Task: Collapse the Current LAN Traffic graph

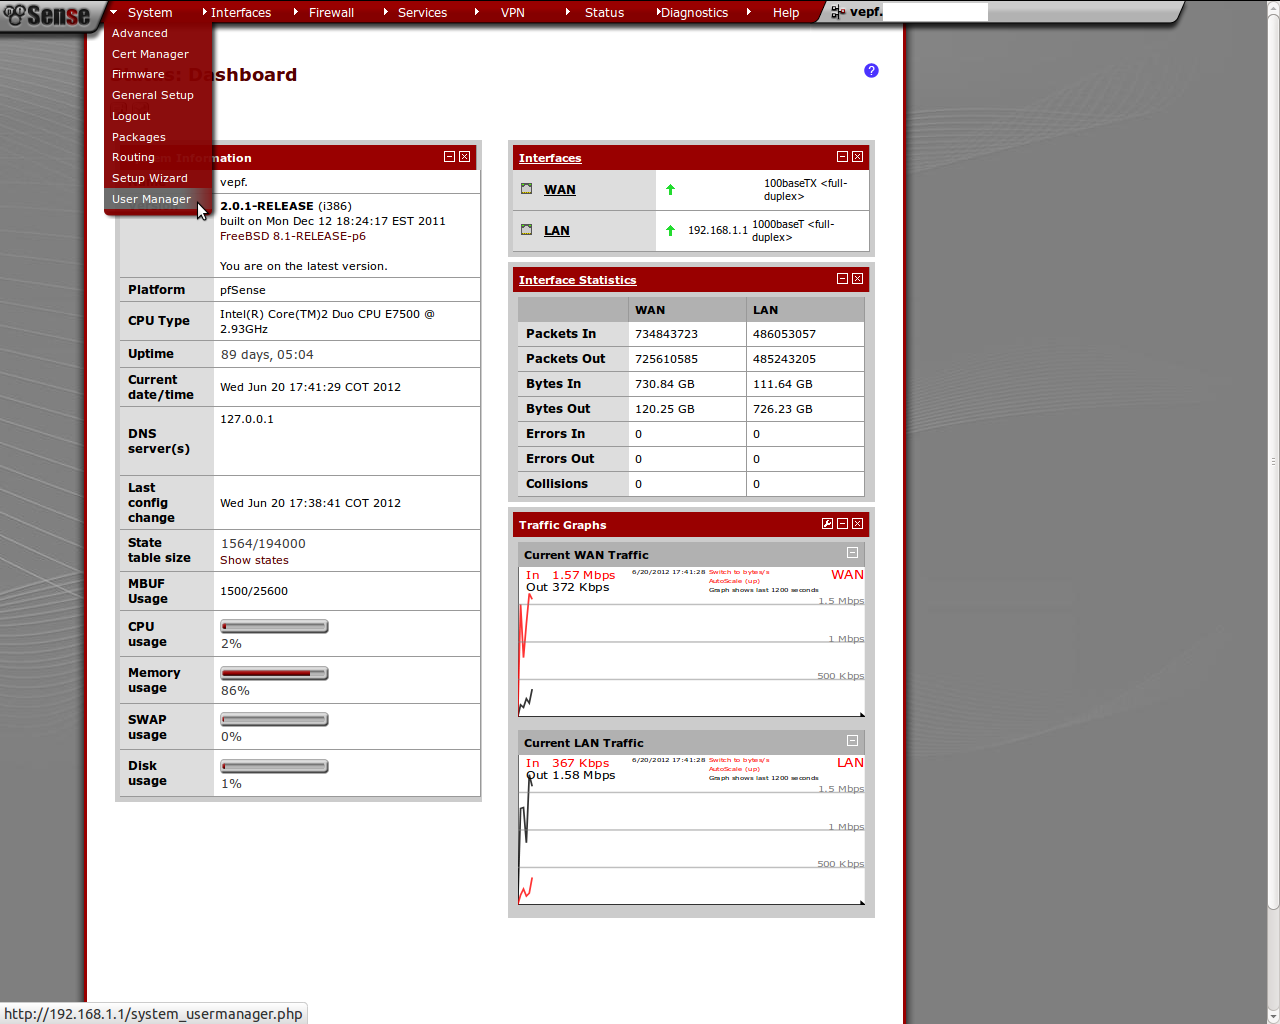Action: pos(853,741)
